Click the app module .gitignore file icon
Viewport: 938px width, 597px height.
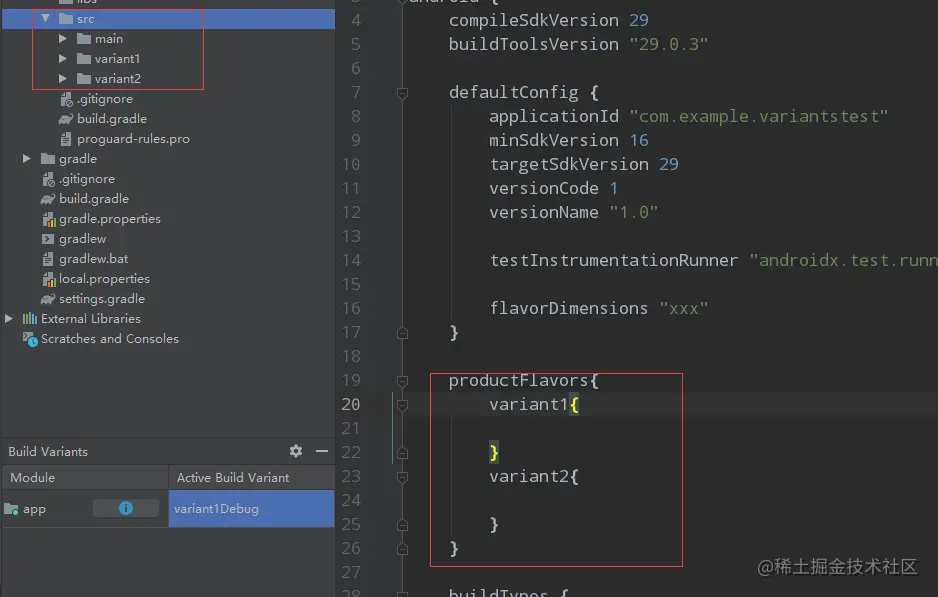pyautogui.click(x=66, y=99)
